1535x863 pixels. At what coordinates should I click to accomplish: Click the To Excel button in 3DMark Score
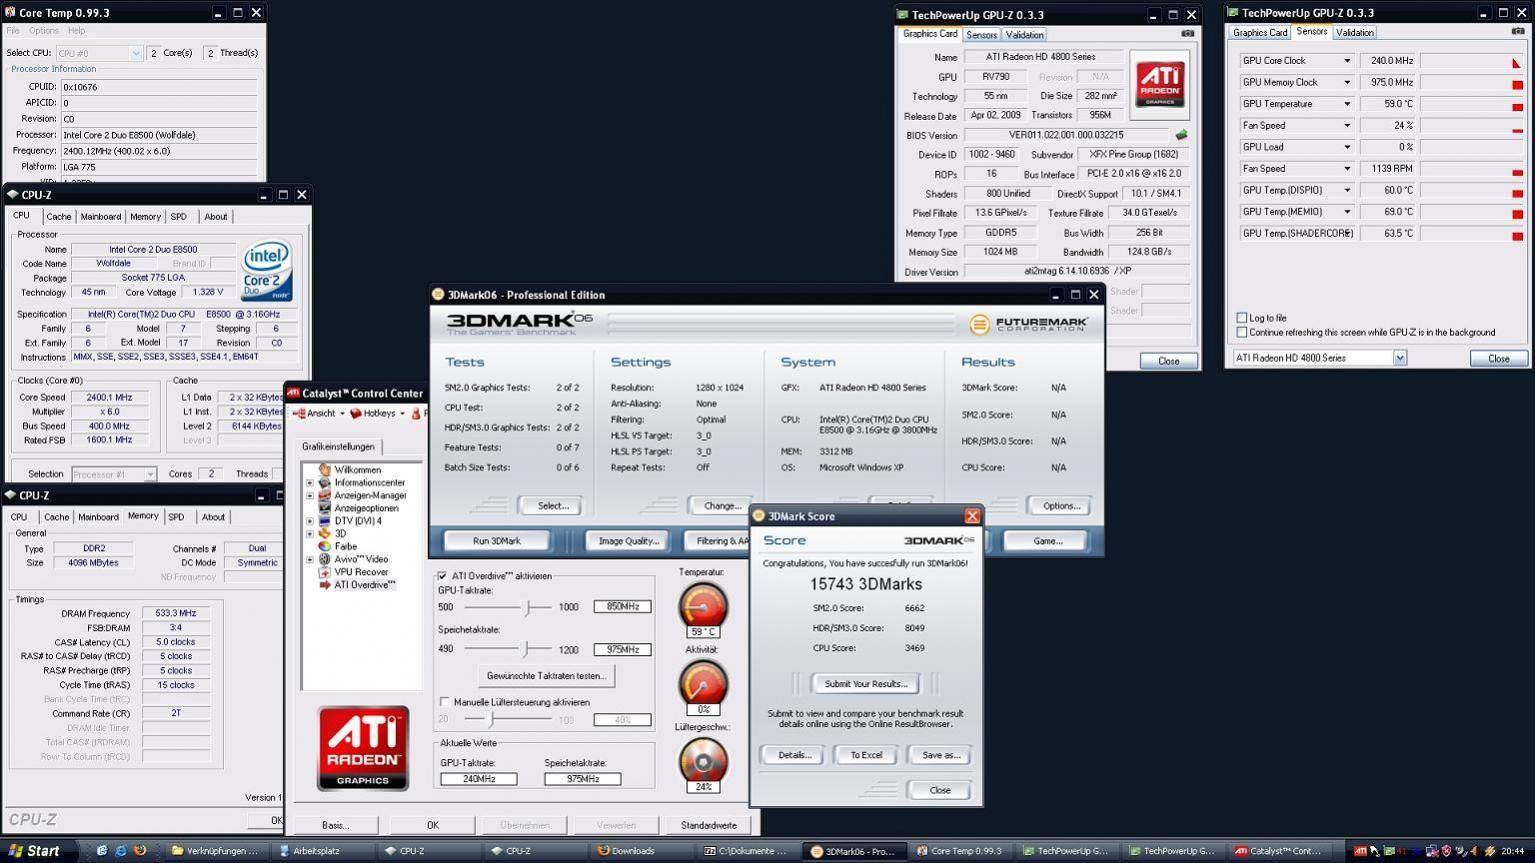[x=866, y=755]
